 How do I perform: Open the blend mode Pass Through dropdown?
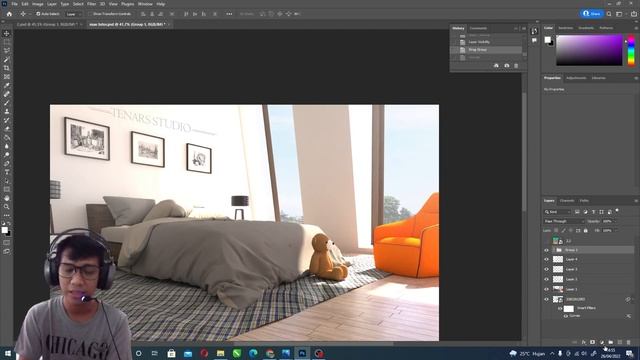pos(564,221)
